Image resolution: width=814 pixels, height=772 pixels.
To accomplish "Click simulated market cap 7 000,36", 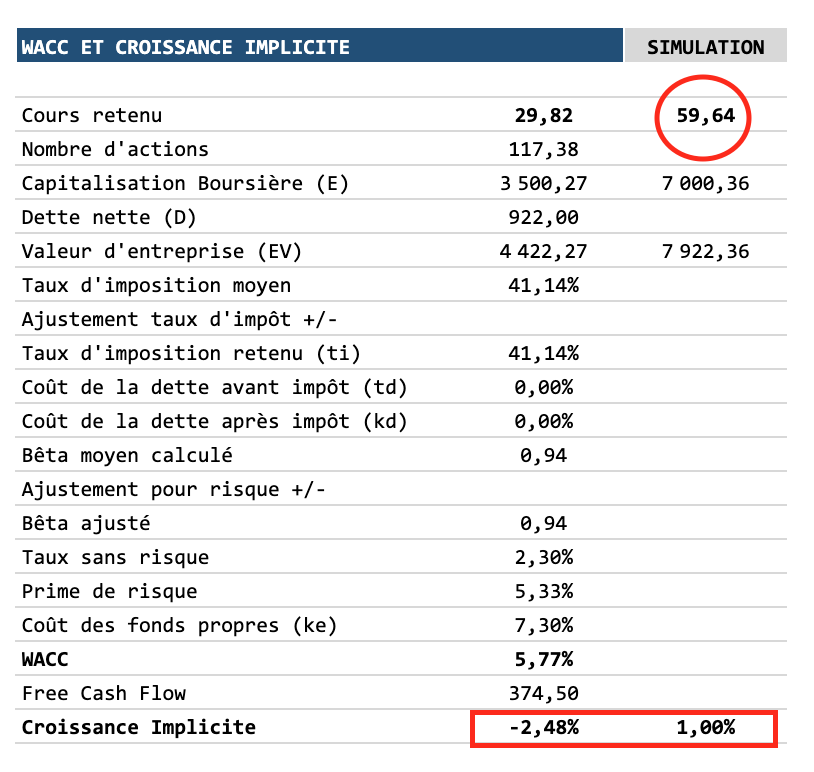I will (705, 184).
